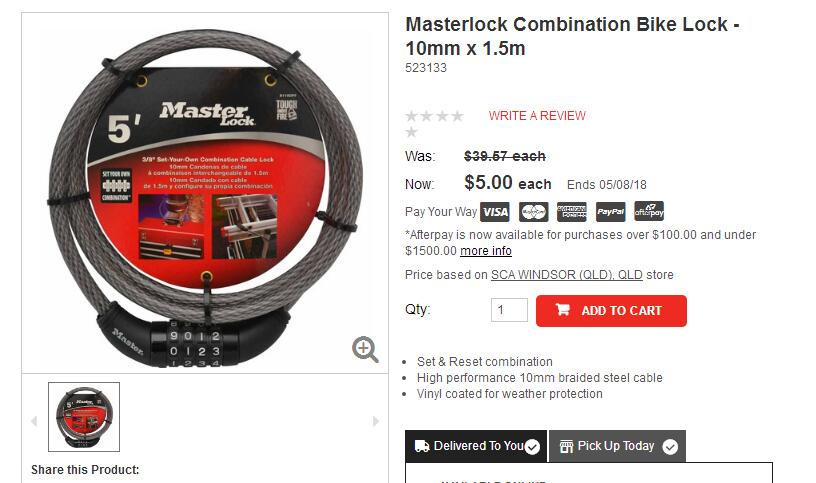
Task: Click the quantity input field
Action: tap(509, 310)
